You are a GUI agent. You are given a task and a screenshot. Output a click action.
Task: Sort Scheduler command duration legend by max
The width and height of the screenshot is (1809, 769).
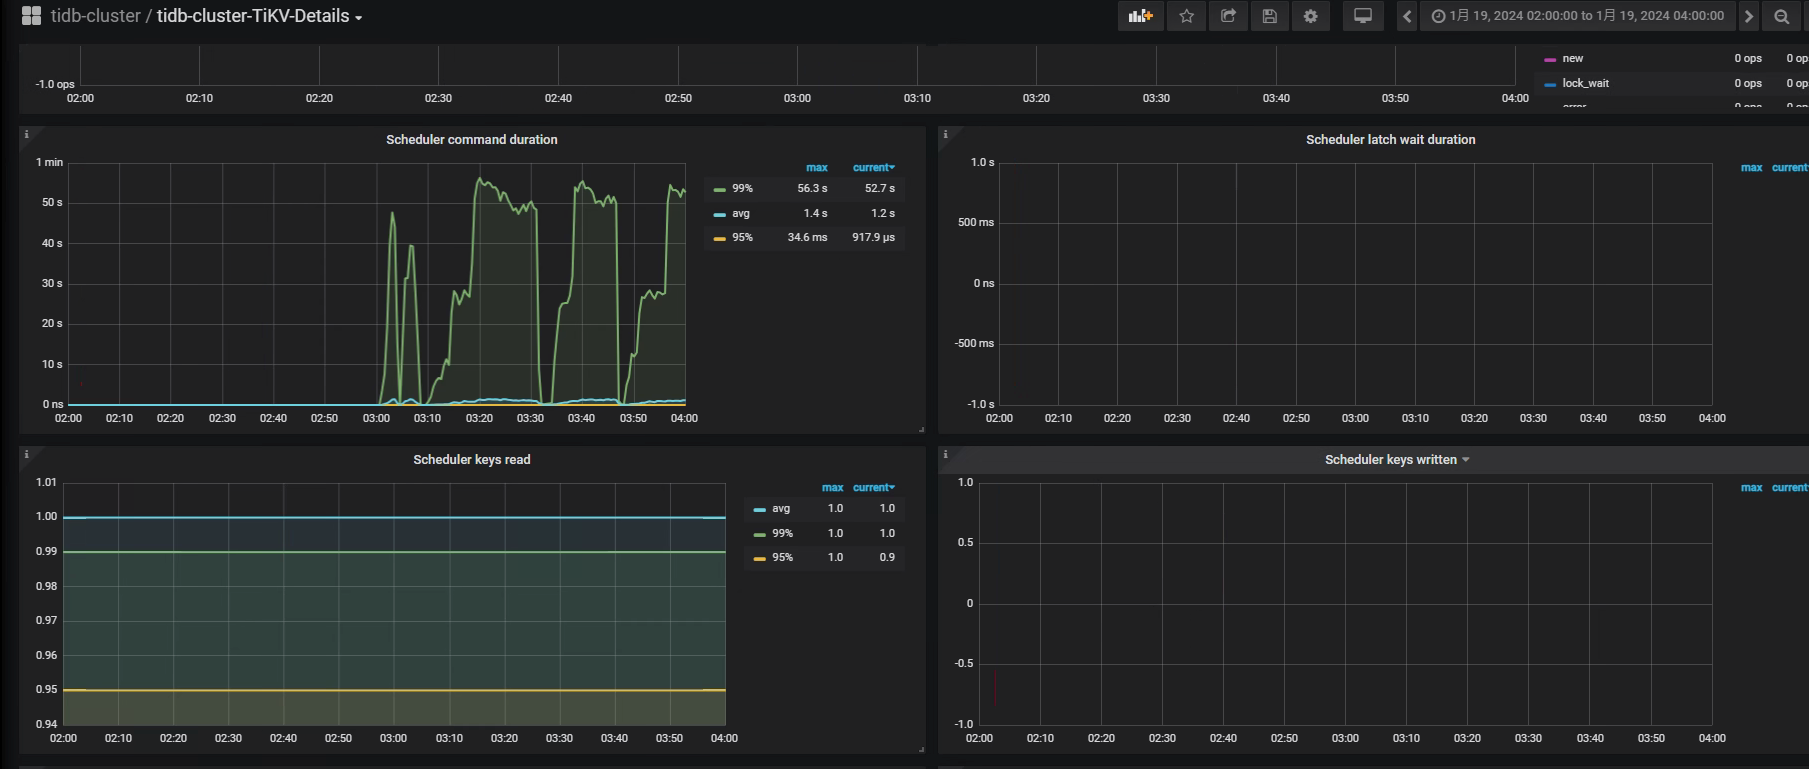pyautogui.click(x=816, y=168)
